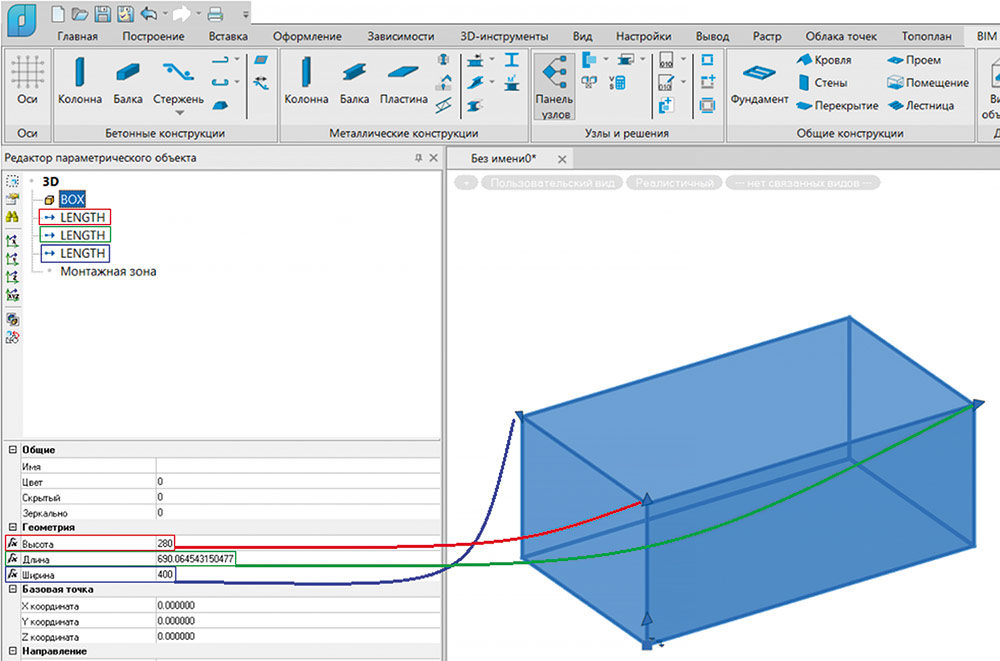Click the Лестница stairs tool
This screenshot has height=661, width=1000.
(919, 105)
